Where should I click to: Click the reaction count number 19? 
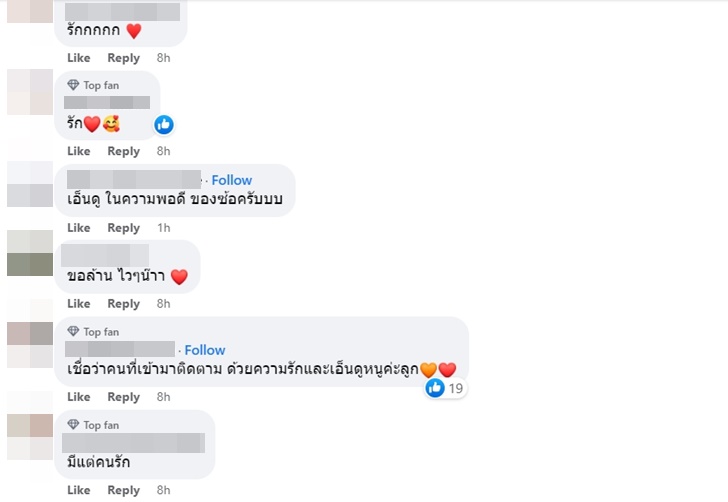click(455, 388)
